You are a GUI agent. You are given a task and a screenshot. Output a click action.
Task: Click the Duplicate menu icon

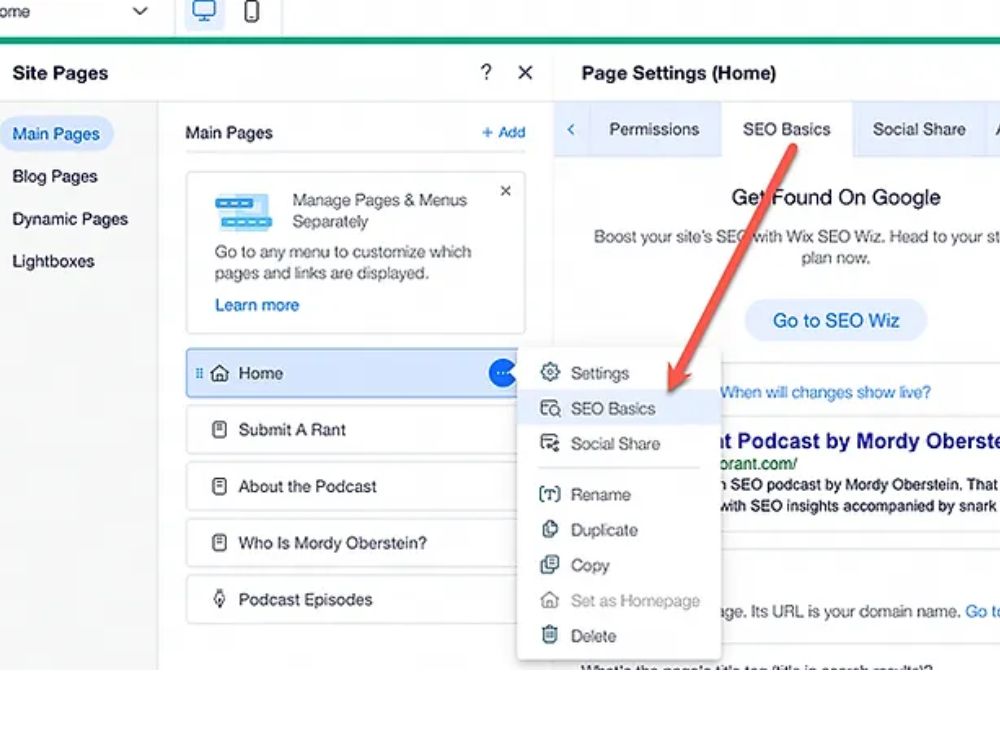click(550, 529)
